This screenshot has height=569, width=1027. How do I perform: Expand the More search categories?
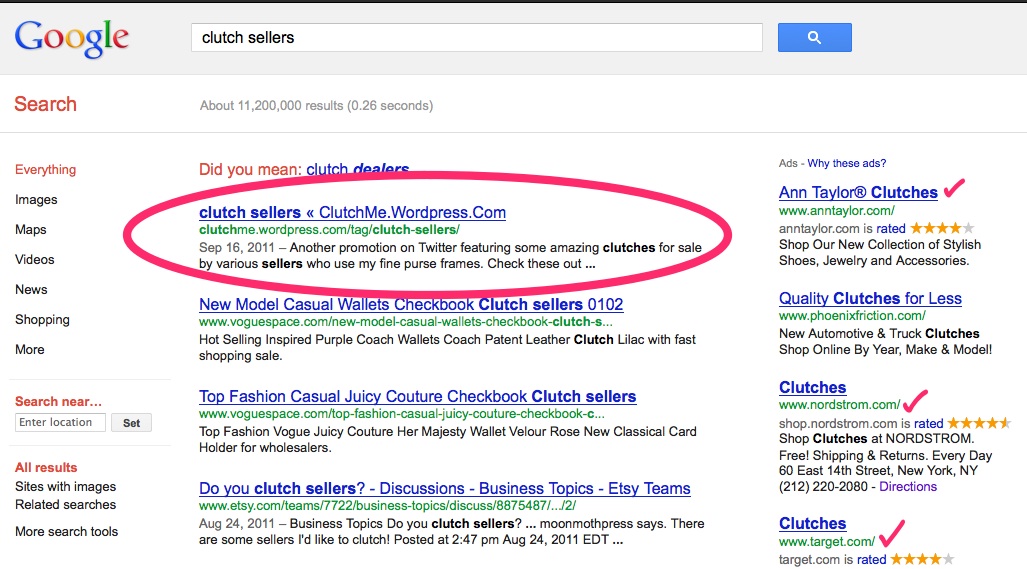tap(30, 350)
